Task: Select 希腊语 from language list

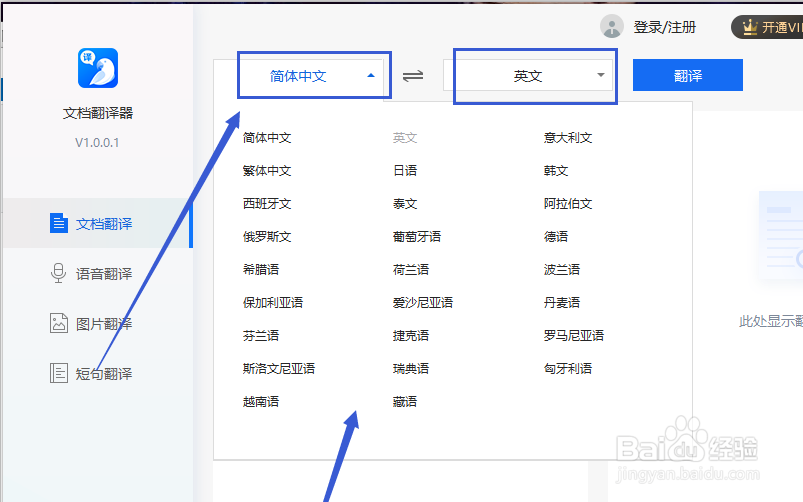Action: [x=261, y=269]
